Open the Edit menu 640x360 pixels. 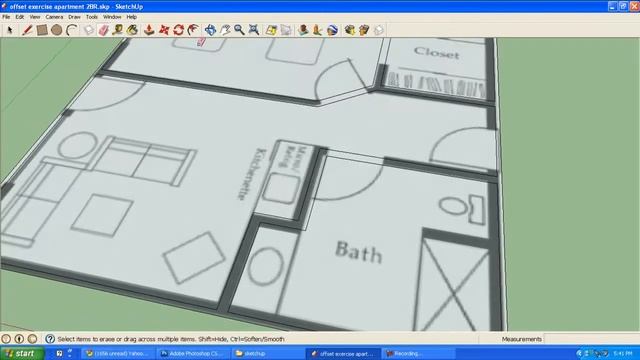coord(20,17)
